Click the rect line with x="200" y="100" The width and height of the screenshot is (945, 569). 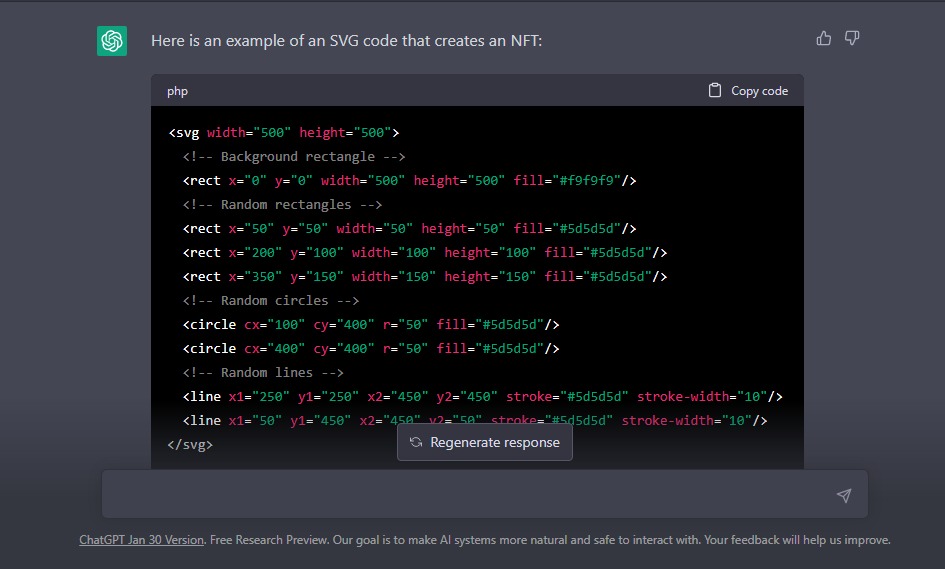point(425,253)
